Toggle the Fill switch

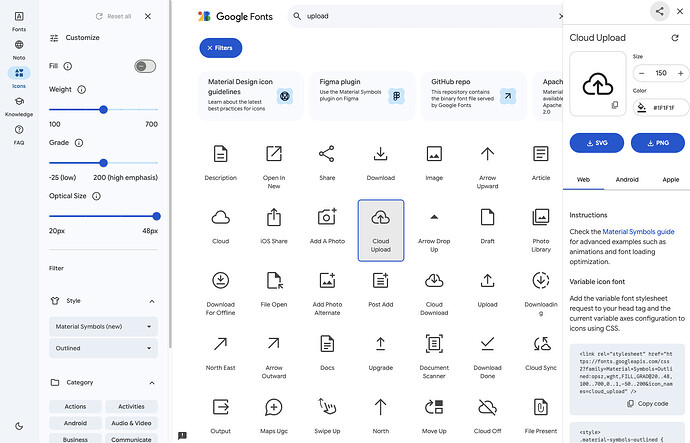click(145, 66)
